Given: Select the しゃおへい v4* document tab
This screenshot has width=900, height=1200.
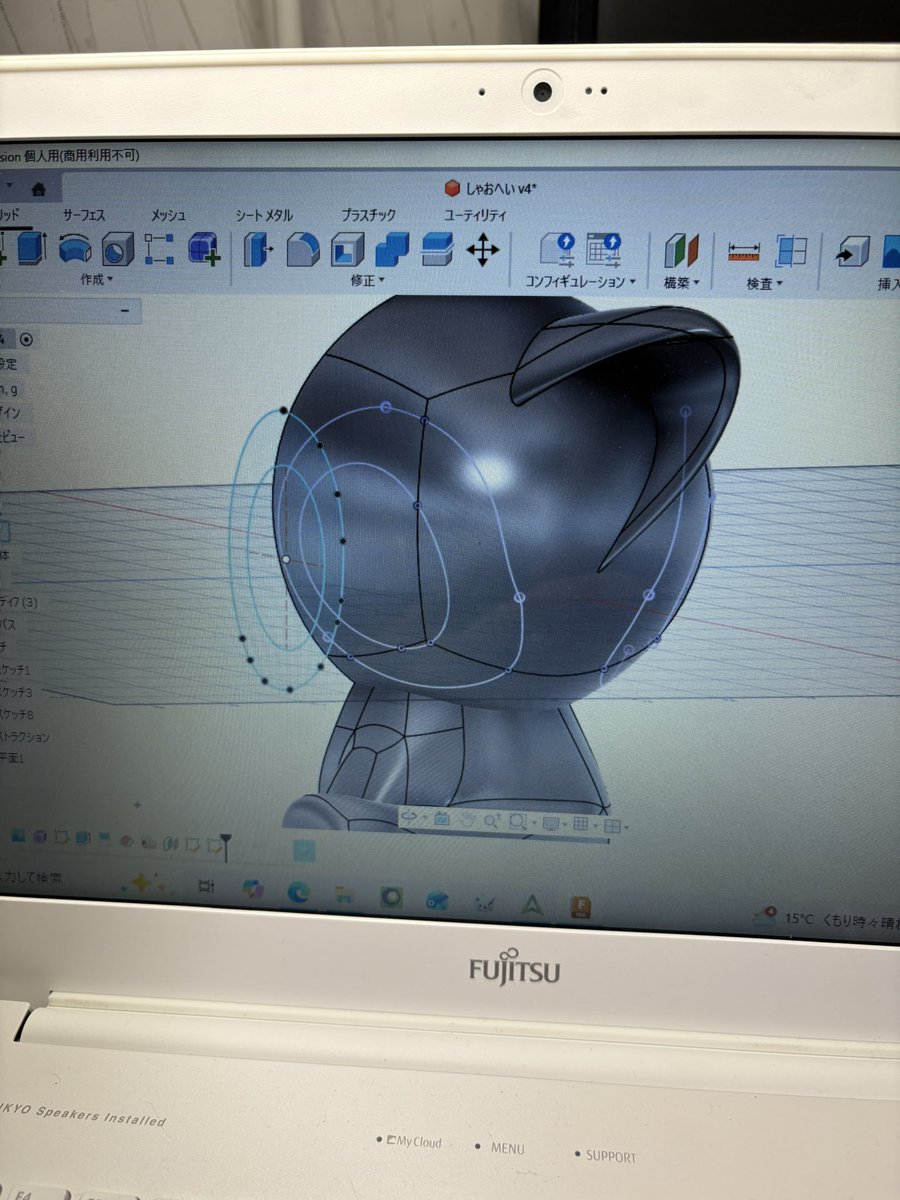Looking at the screenshot, I should point(491,188).
